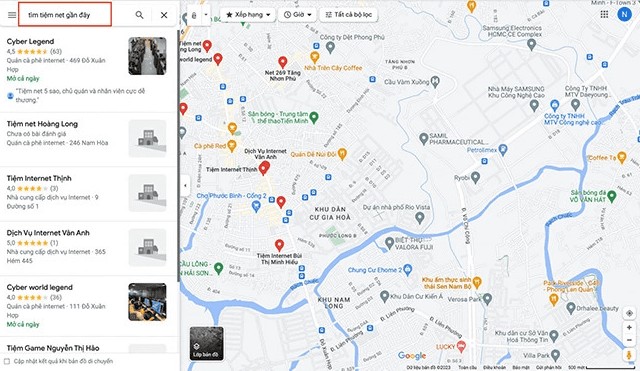The width and height of the screenshot is (640, 371).
Task: Open the Cyber Legend result
Action: 89,70
